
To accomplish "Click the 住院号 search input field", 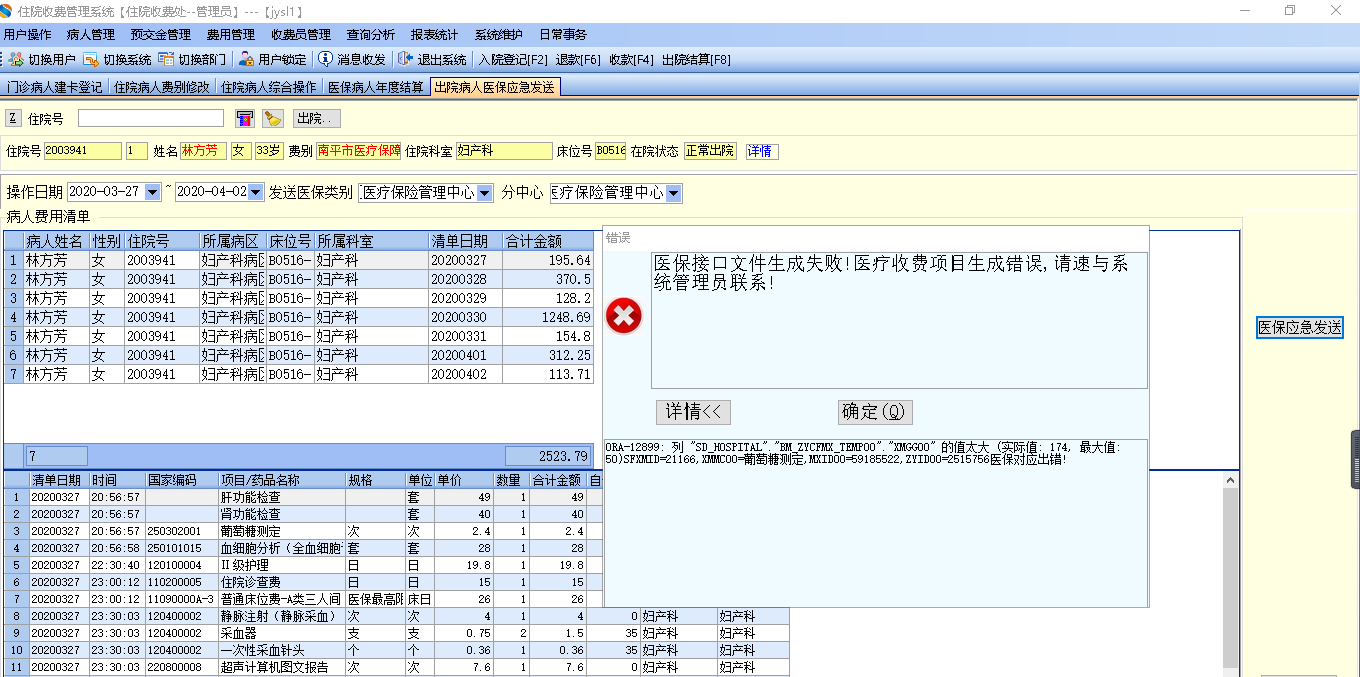I will pyautogui.click(x=150, y=119).
